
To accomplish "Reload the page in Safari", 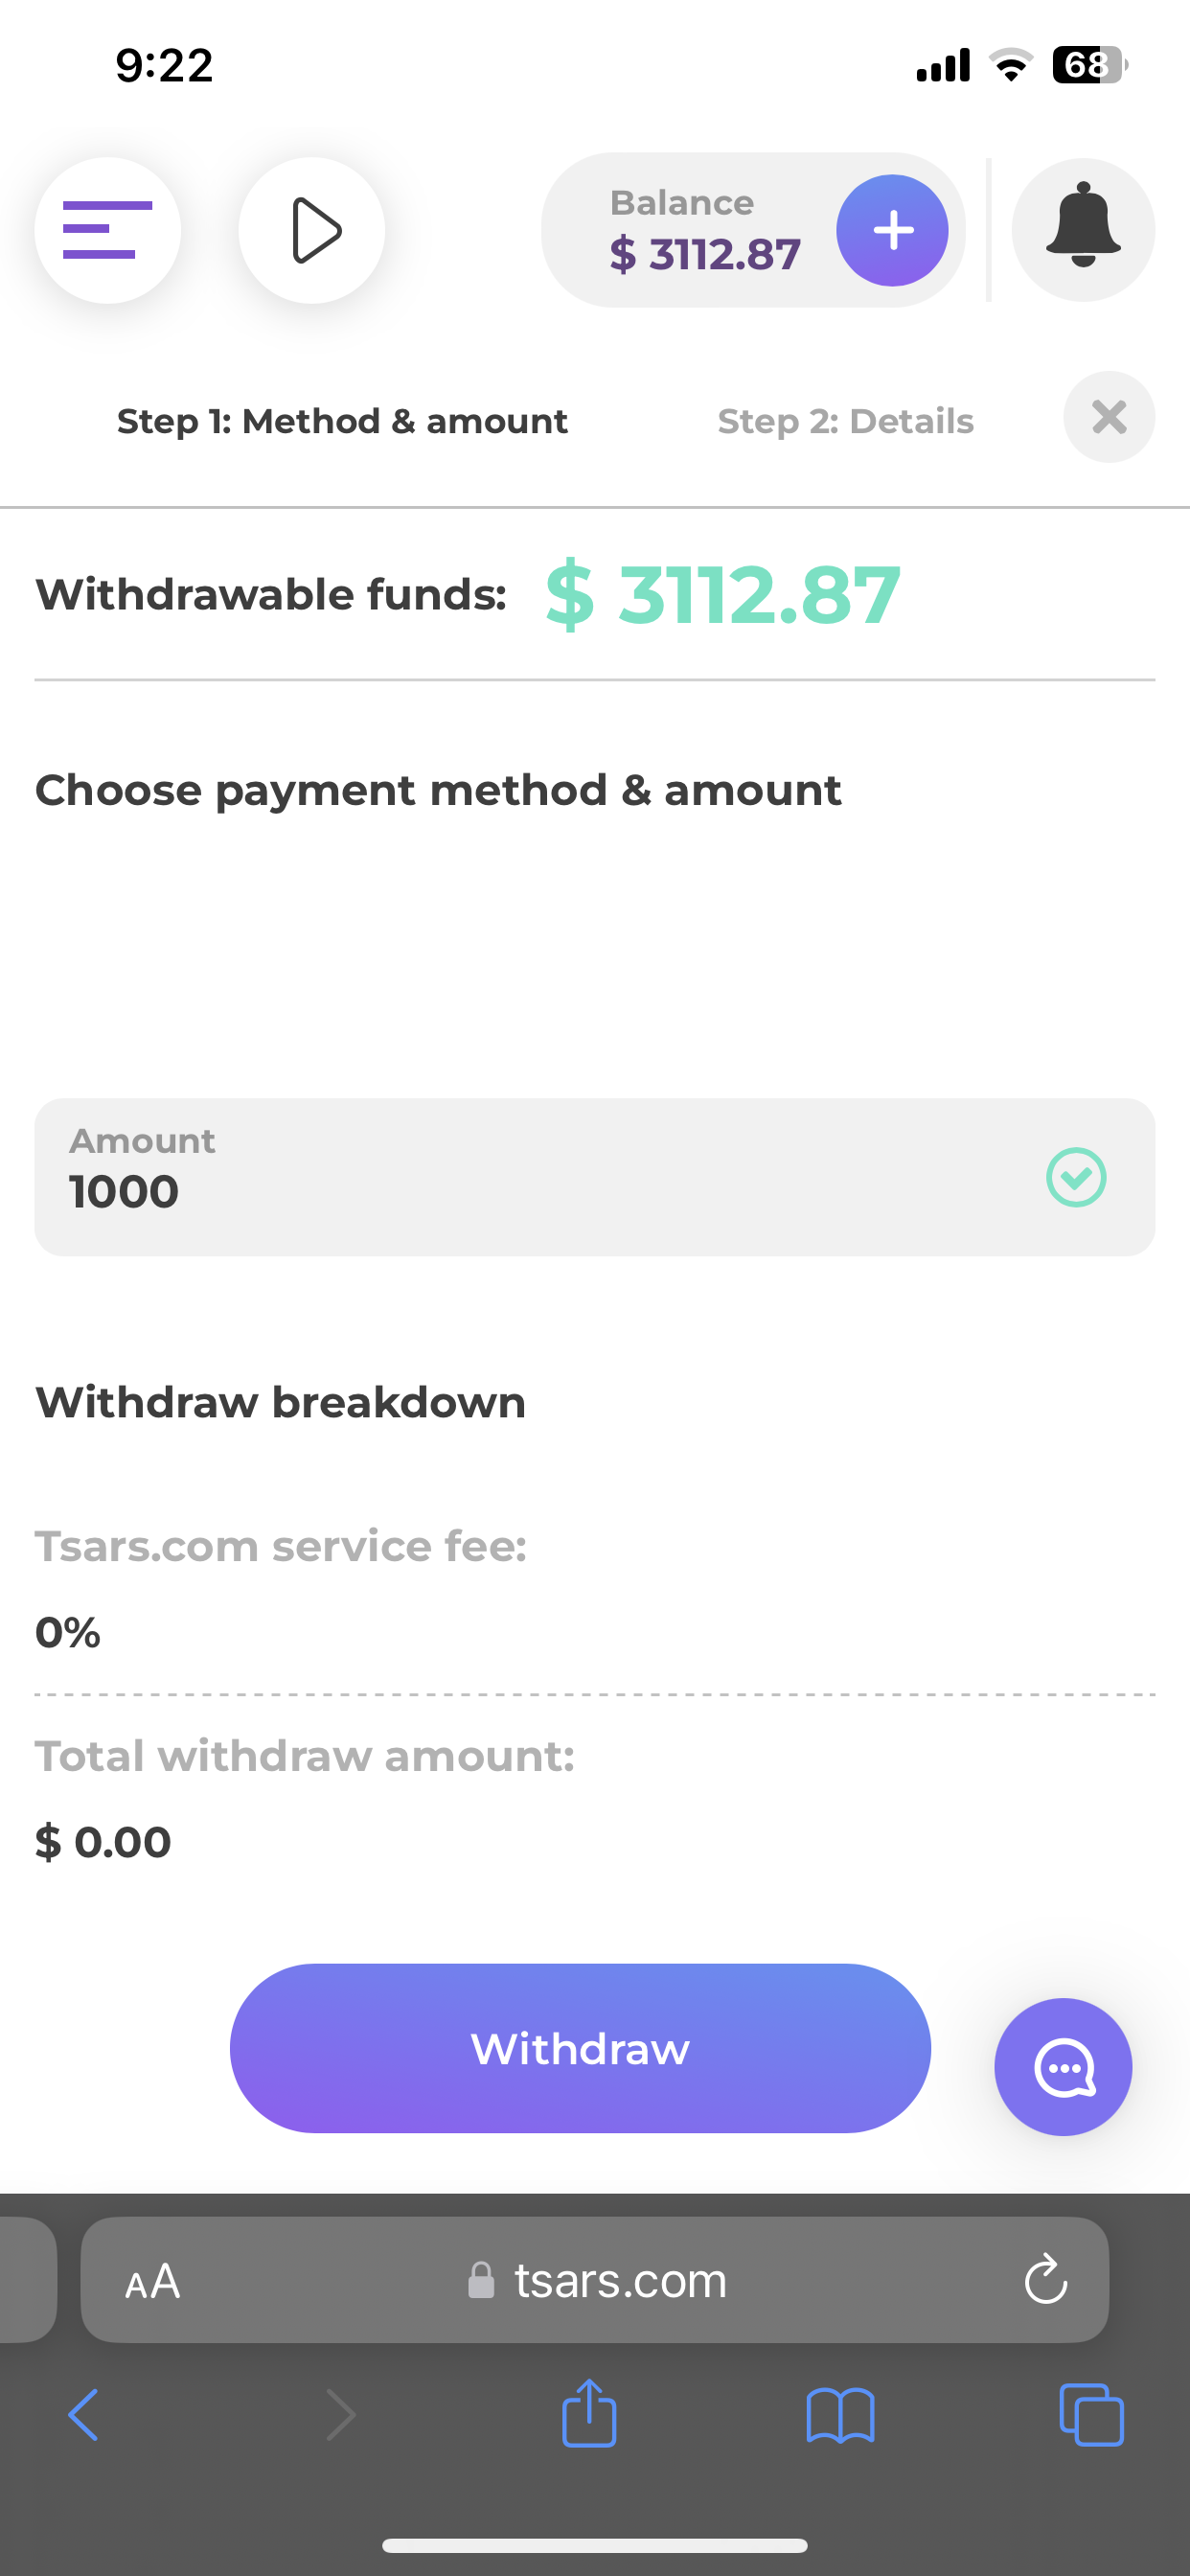I will tap(1046, 2279).
